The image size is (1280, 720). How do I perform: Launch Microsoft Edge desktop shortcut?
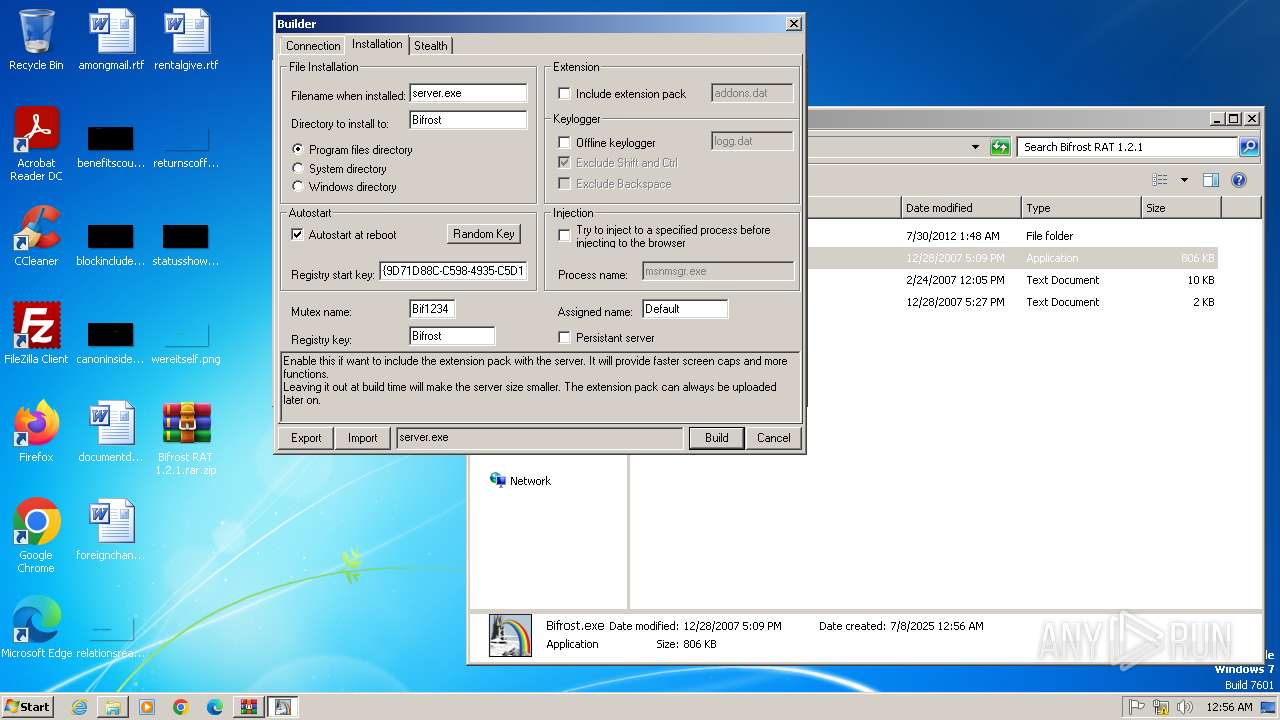tap(36, 627)
